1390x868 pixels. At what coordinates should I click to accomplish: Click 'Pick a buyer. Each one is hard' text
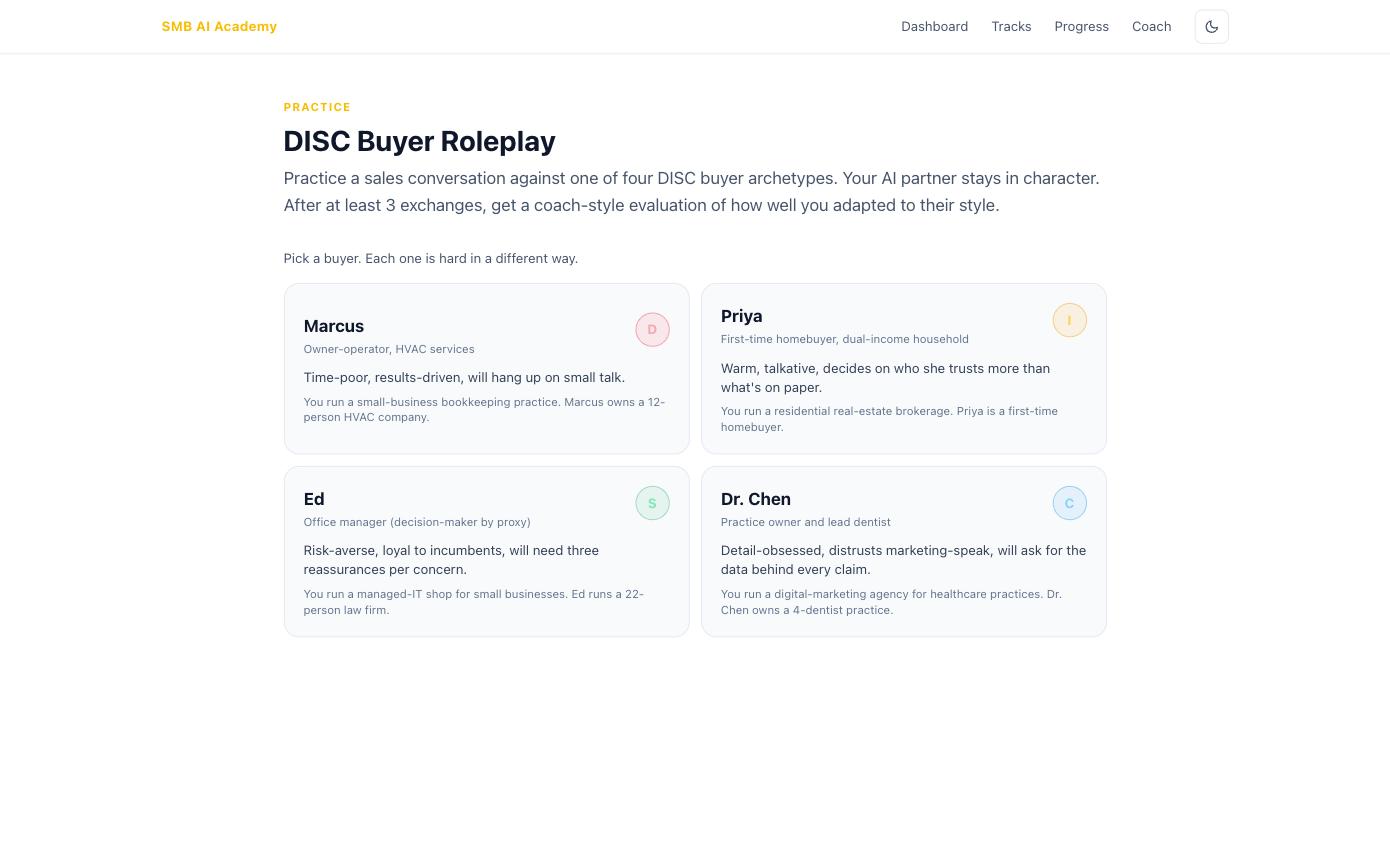point(430,258)
